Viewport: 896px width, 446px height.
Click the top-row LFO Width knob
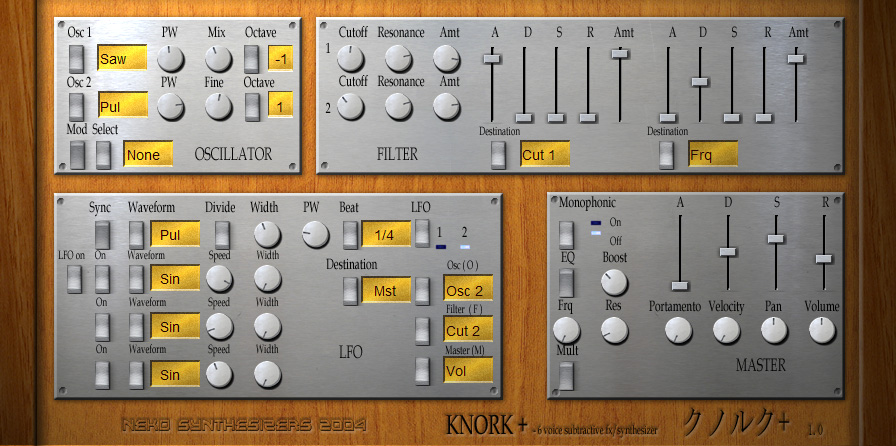(267, 234)
